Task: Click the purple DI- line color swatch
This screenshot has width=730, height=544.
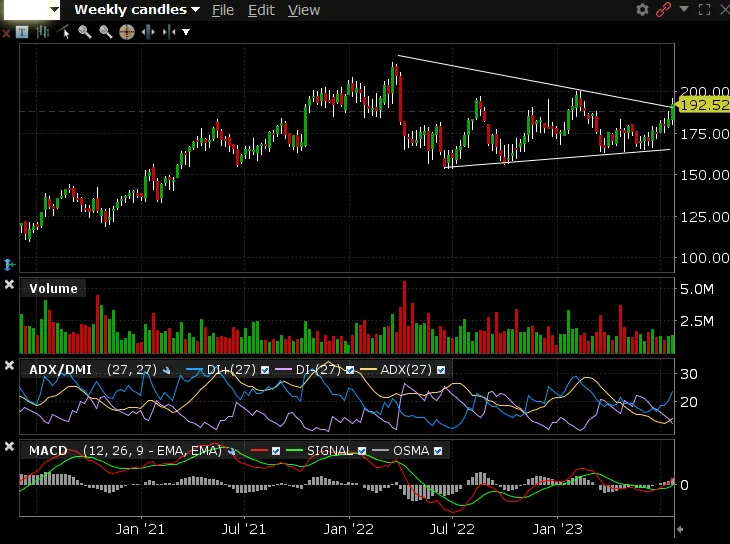Action: [x=284, y=370]
